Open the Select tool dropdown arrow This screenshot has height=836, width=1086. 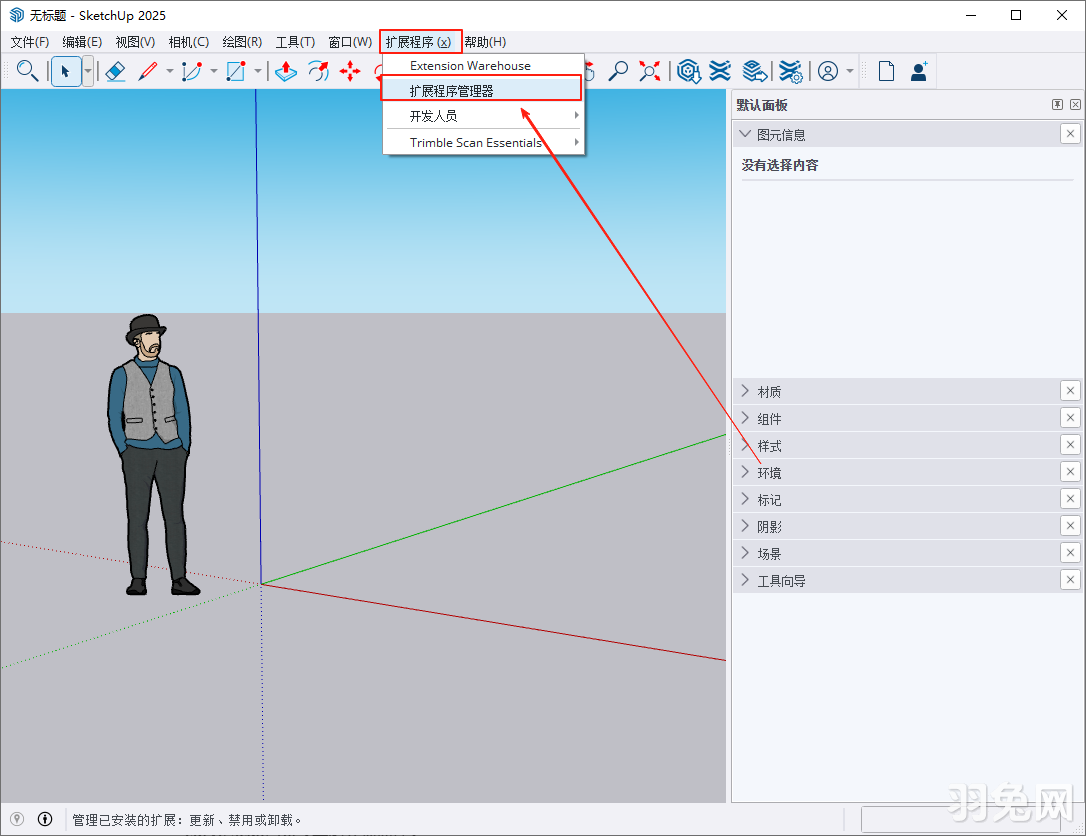tap(88, 71)
